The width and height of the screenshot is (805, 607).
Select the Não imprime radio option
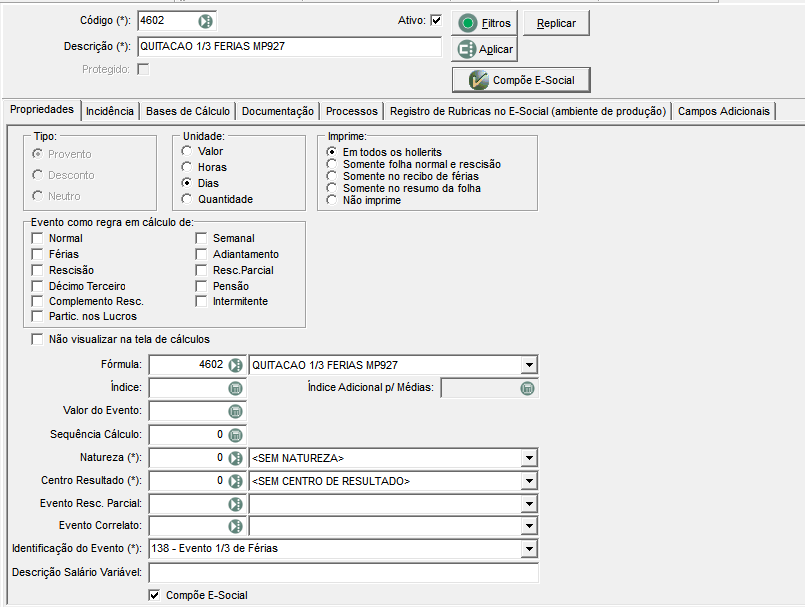[332, 200]
